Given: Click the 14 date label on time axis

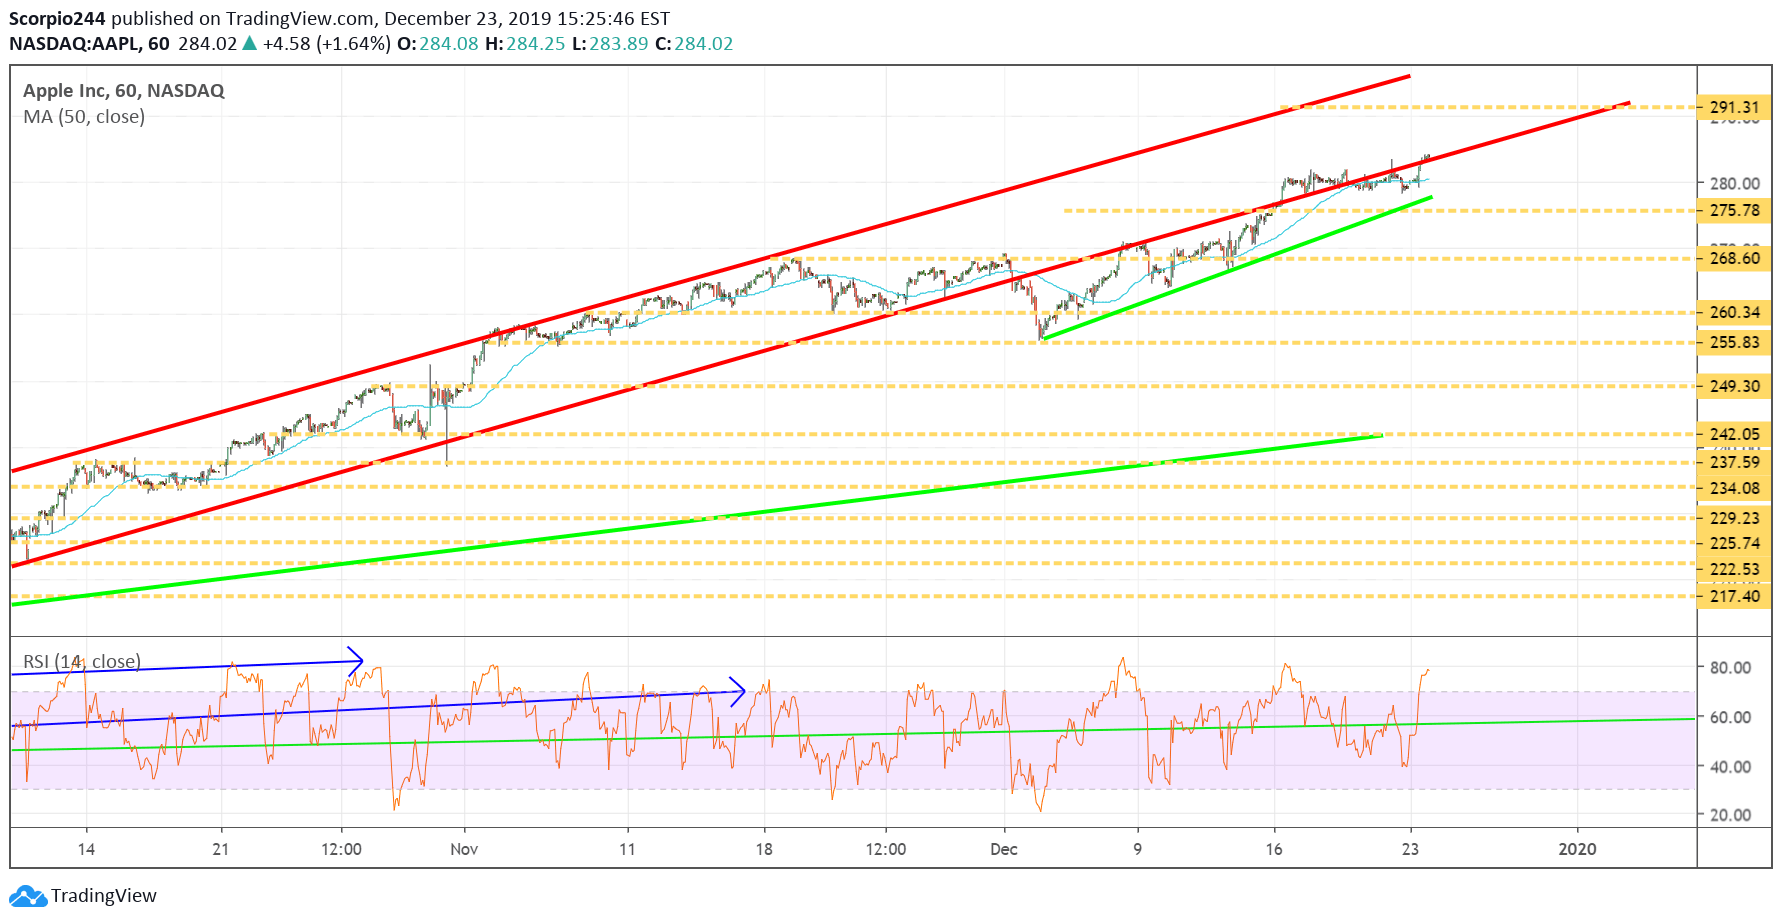Looking at the screenshot, I should (86, 849).
